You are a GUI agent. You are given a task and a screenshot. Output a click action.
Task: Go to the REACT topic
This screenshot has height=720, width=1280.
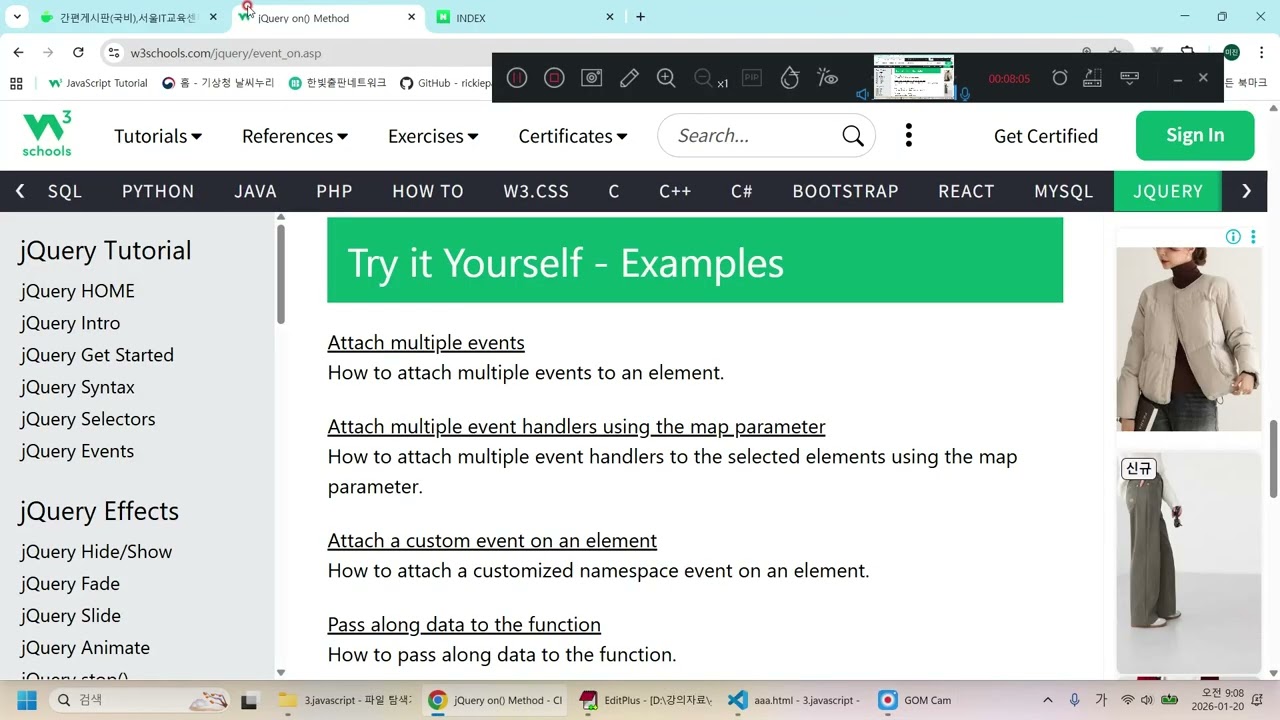(966, 191)
